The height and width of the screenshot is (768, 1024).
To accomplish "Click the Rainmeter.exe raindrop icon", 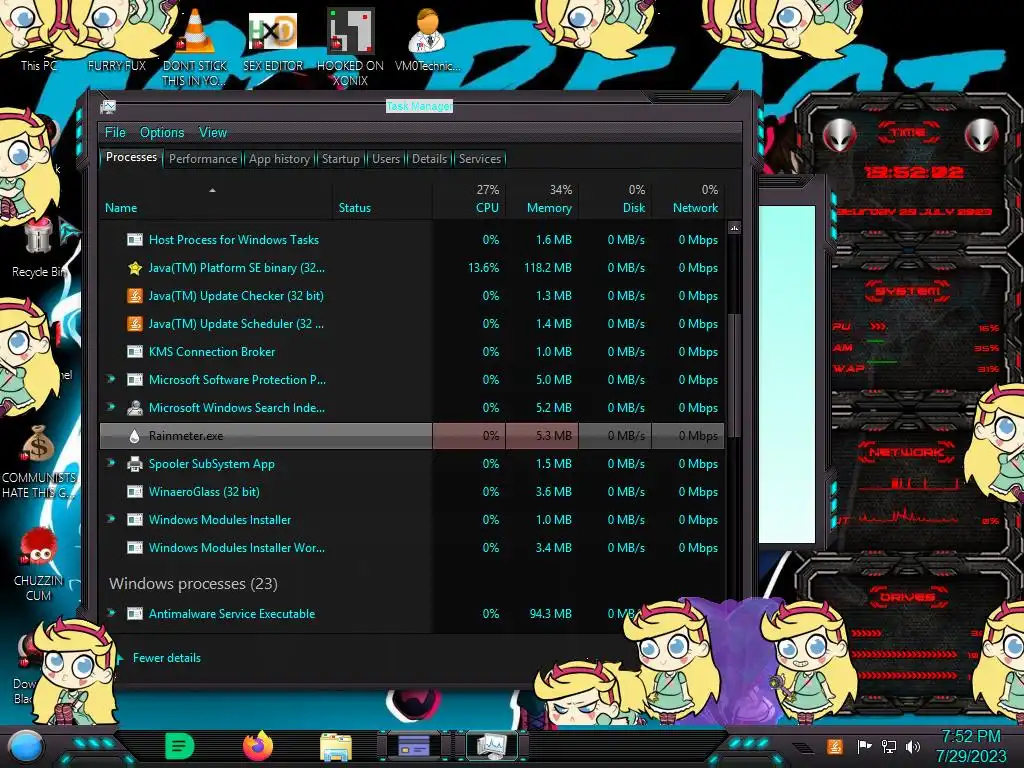I will coord(135,436).
